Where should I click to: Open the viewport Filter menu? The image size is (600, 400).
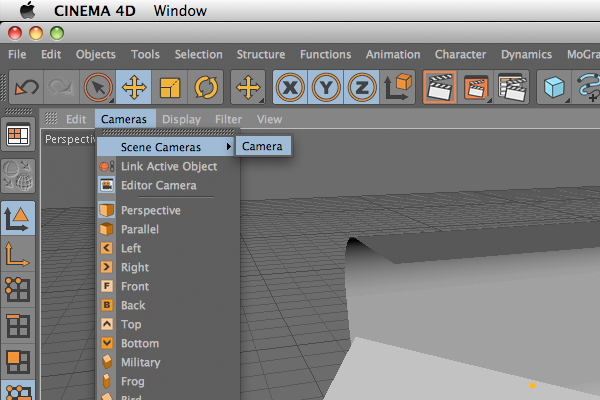228,119
